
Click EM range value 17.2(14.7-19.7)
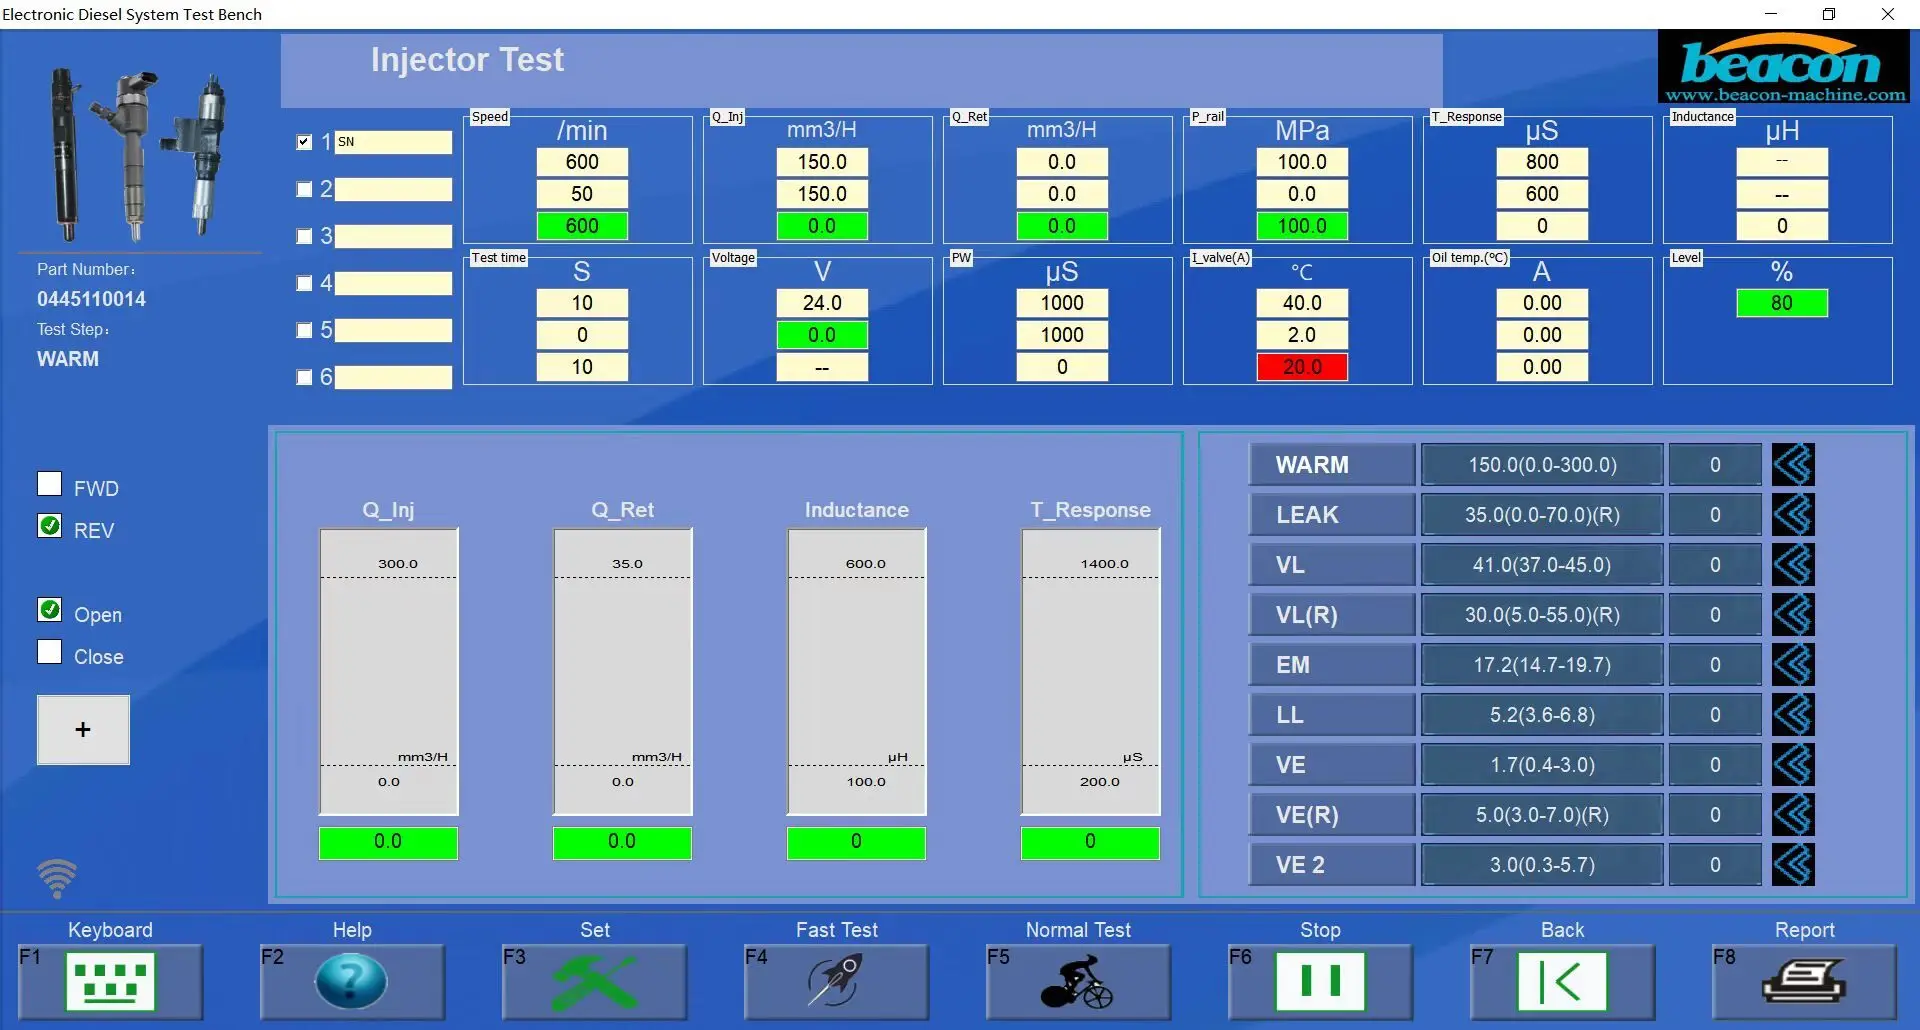point(1542,665)
